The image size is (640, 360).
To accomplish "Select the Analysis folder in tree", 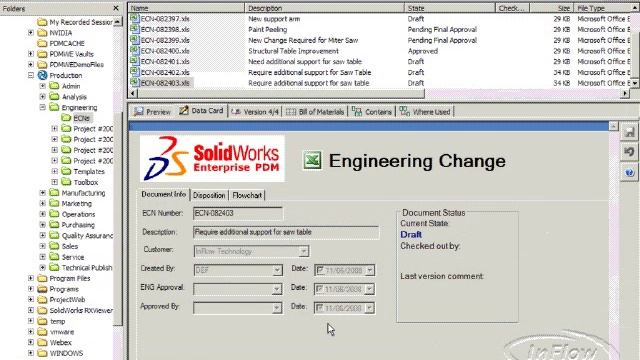I will (x=74, y=97).
